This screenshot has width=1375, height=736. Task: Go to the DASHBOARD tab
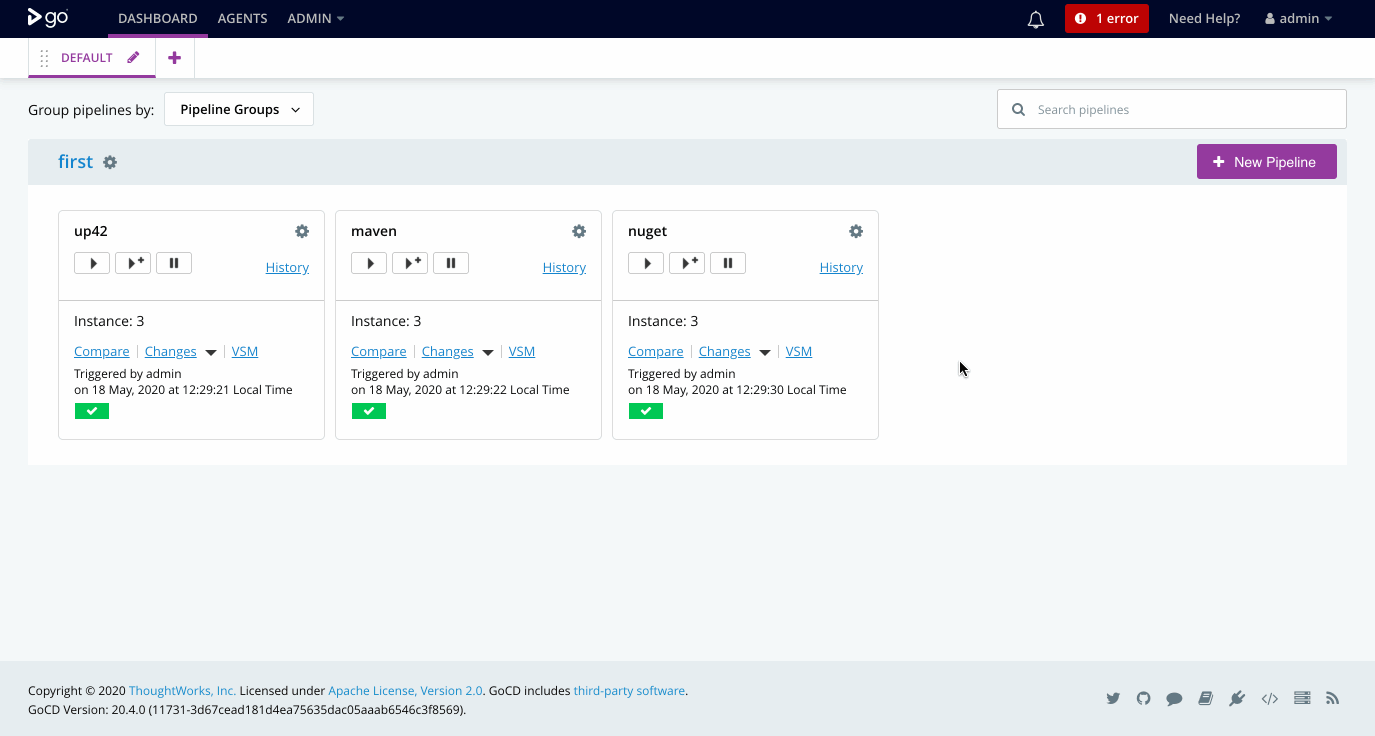(x=158, y=19)
